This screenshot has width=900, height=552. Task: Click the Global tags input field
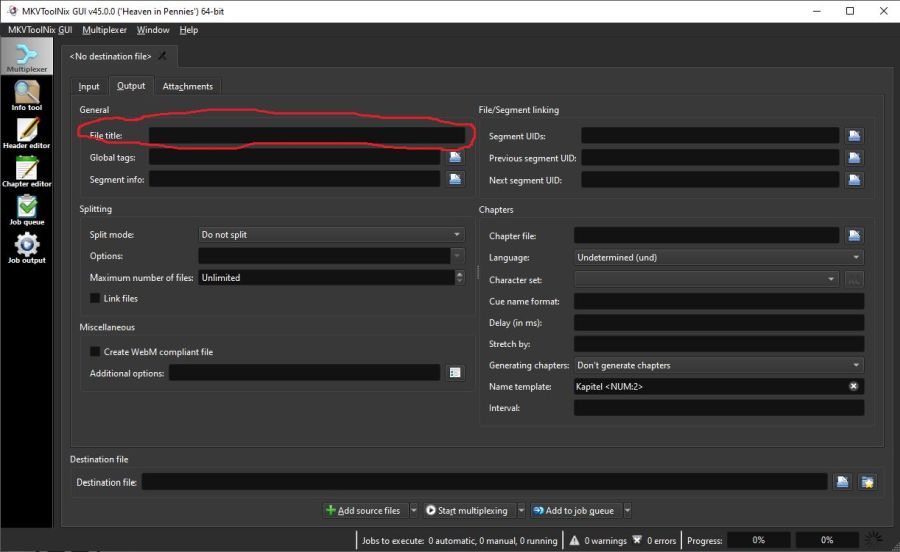[x=294, y=157]
